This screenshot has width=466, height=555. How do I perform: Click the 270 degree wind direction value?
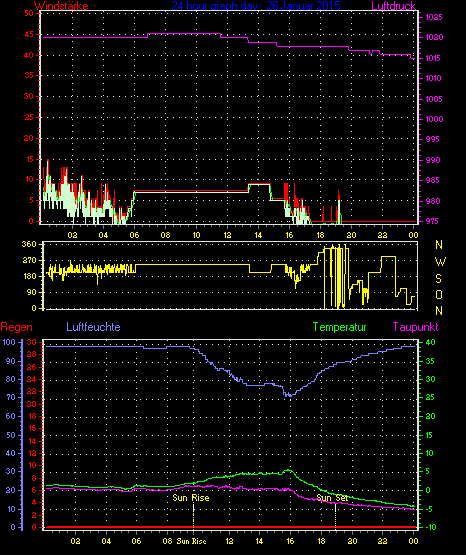(x=29, y=260)
